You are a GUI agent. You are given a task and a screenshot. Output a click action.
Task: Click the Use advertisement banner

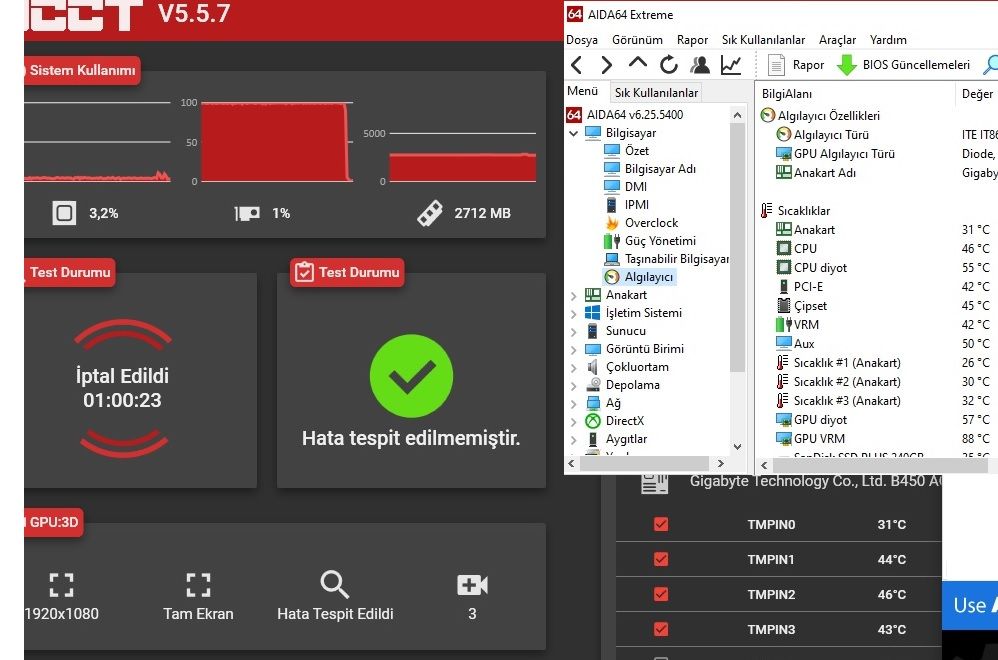click(x=970, y=605)
